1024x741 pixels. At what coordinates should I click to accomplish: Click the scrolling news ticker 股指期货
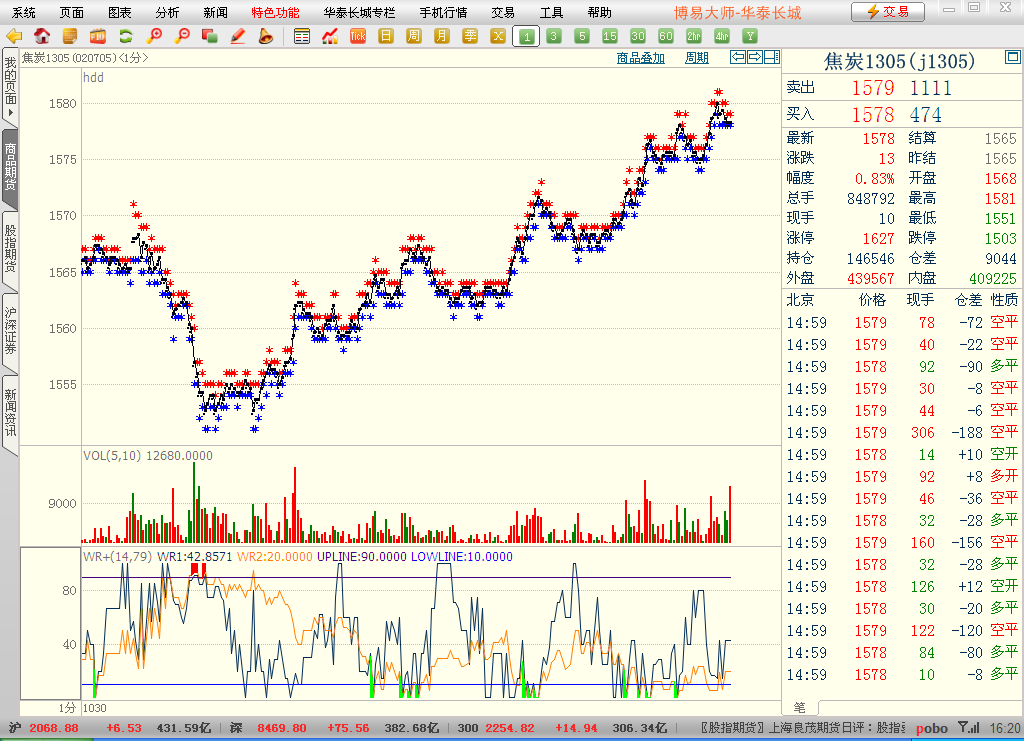pos(803,727)
